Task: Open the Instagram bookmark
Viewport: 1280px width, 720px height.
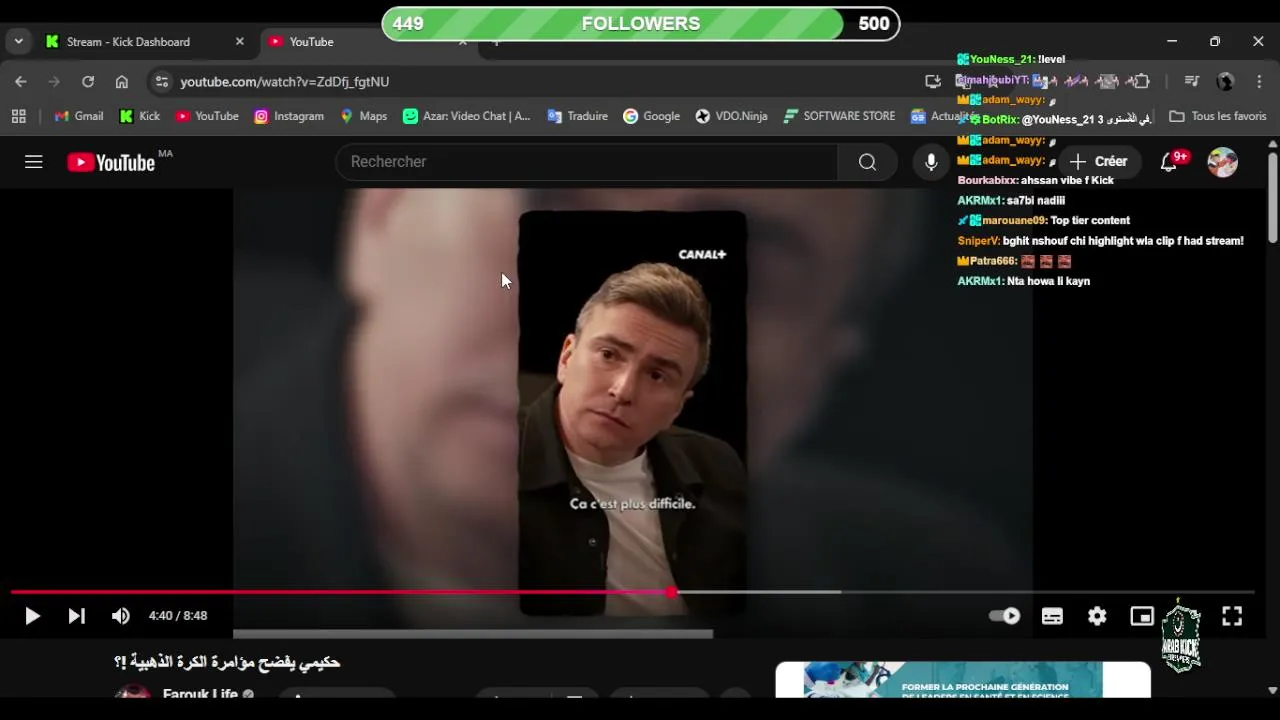Action: [x=289, y=116]
